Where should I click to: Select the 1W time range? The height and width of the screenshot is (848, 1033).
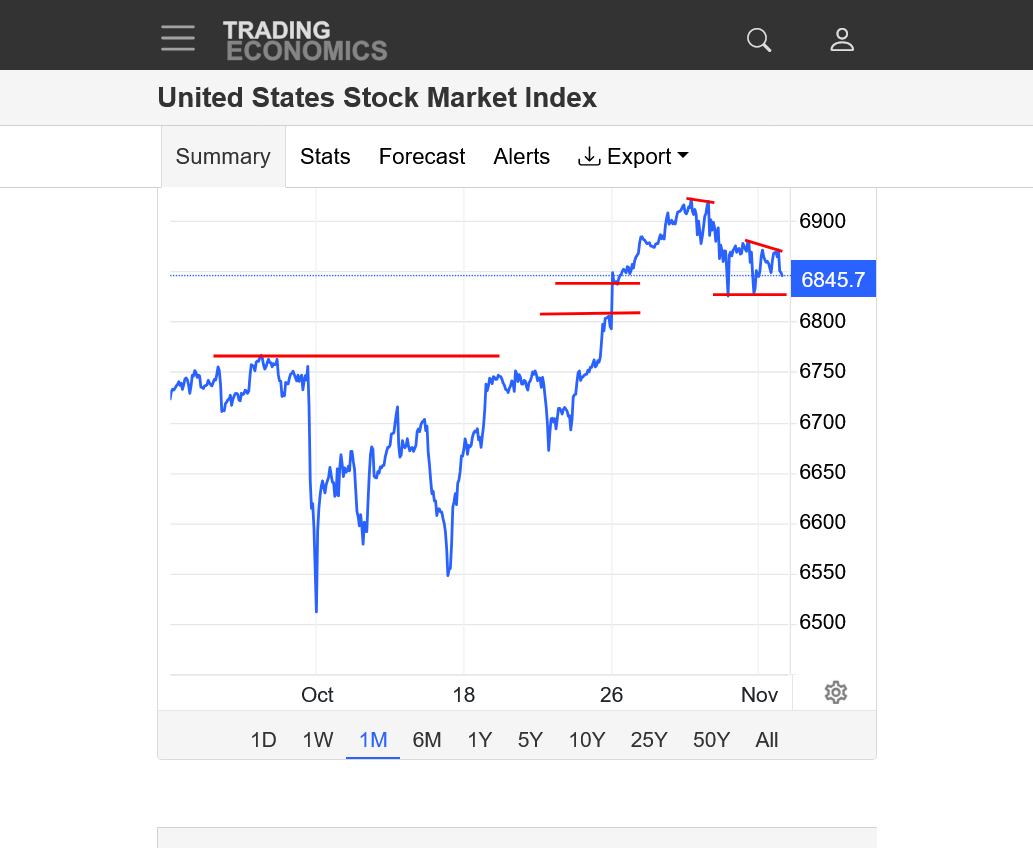(318, 740)
